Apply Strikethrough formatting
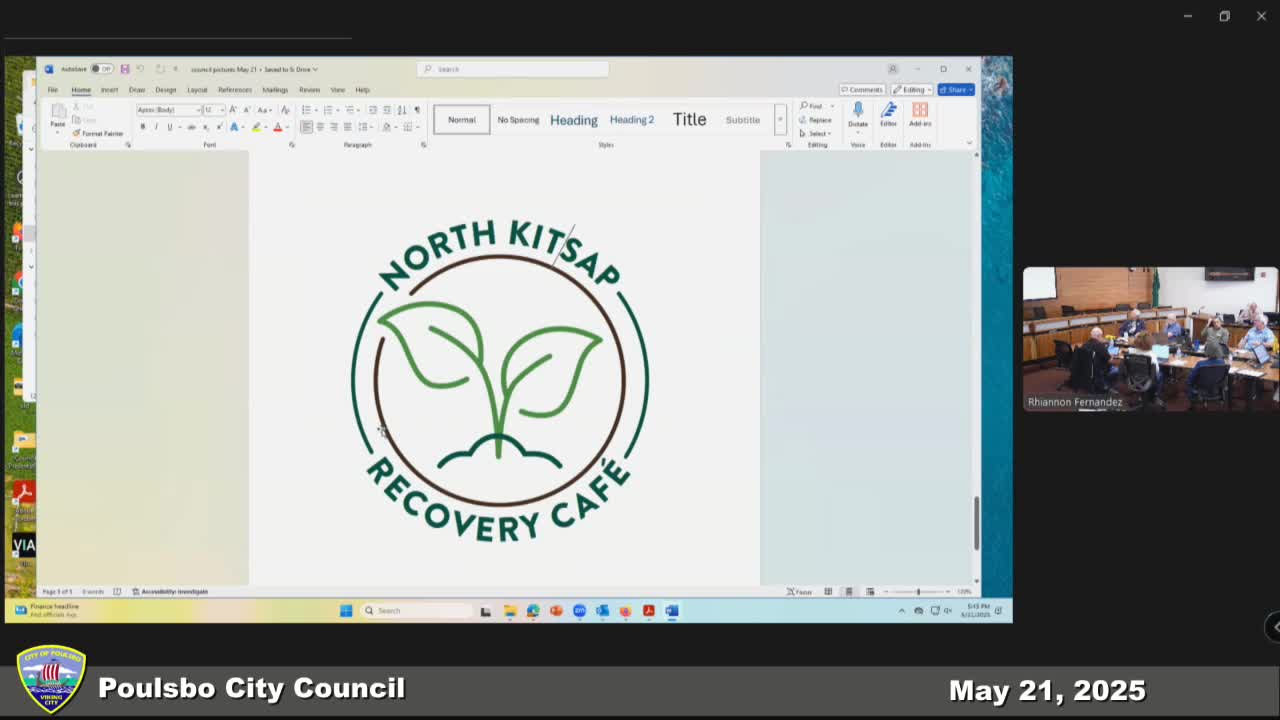The image size is (1280, 720). click(191, 126)
